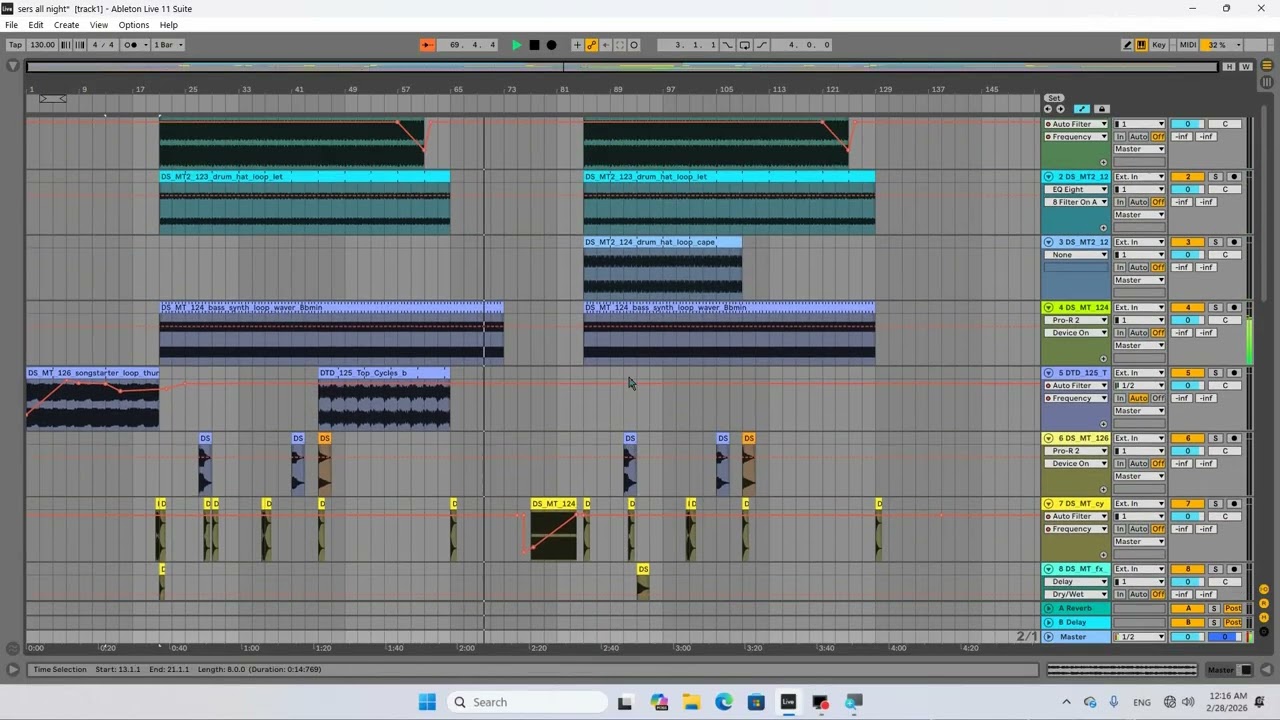Viewport: 1280px width, 720px height.
Task: Click the Set locator button
Action: tap(1054, 98)
